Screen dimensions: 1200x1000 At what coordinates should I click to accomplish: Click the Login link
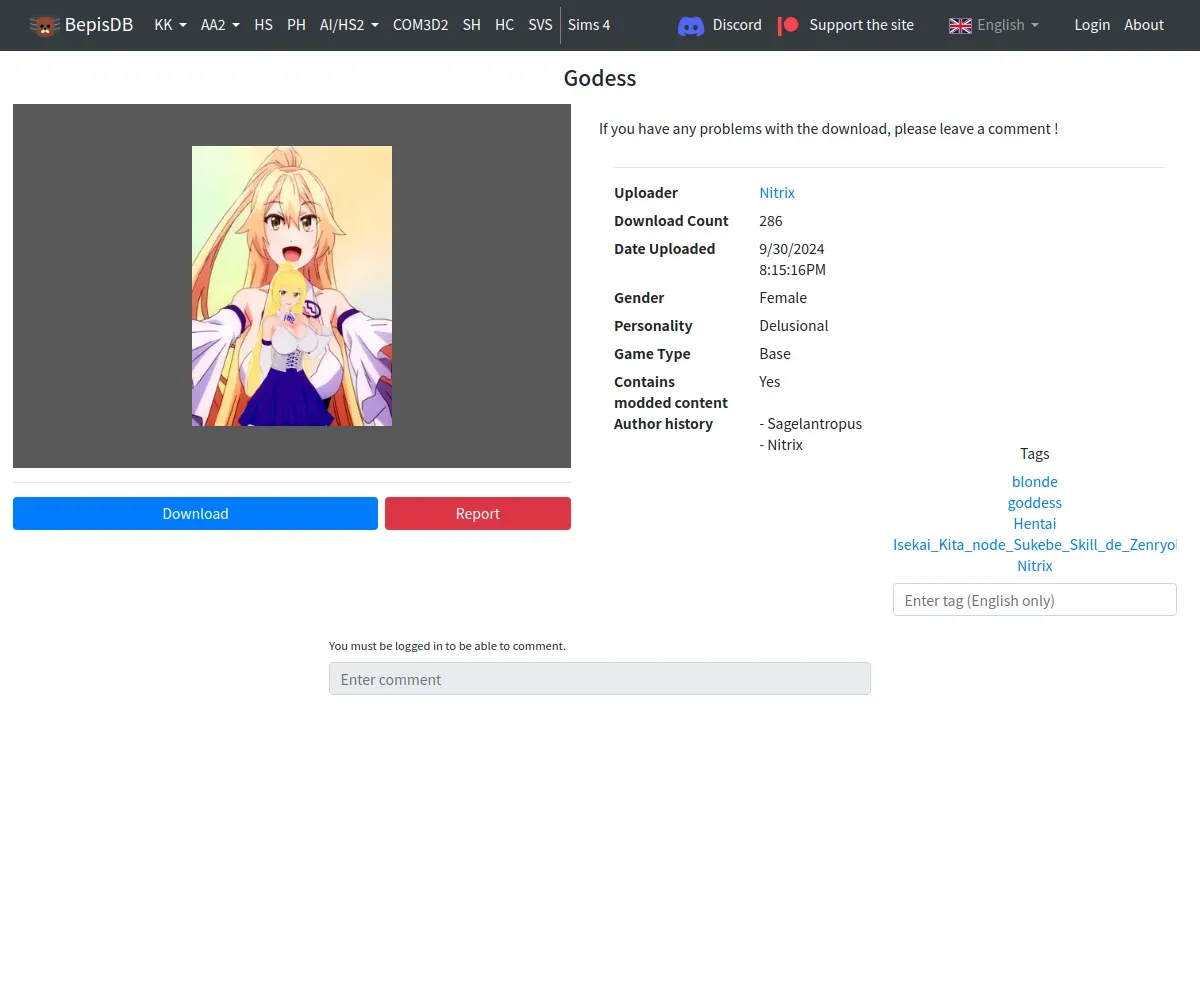pos(1092,25)
